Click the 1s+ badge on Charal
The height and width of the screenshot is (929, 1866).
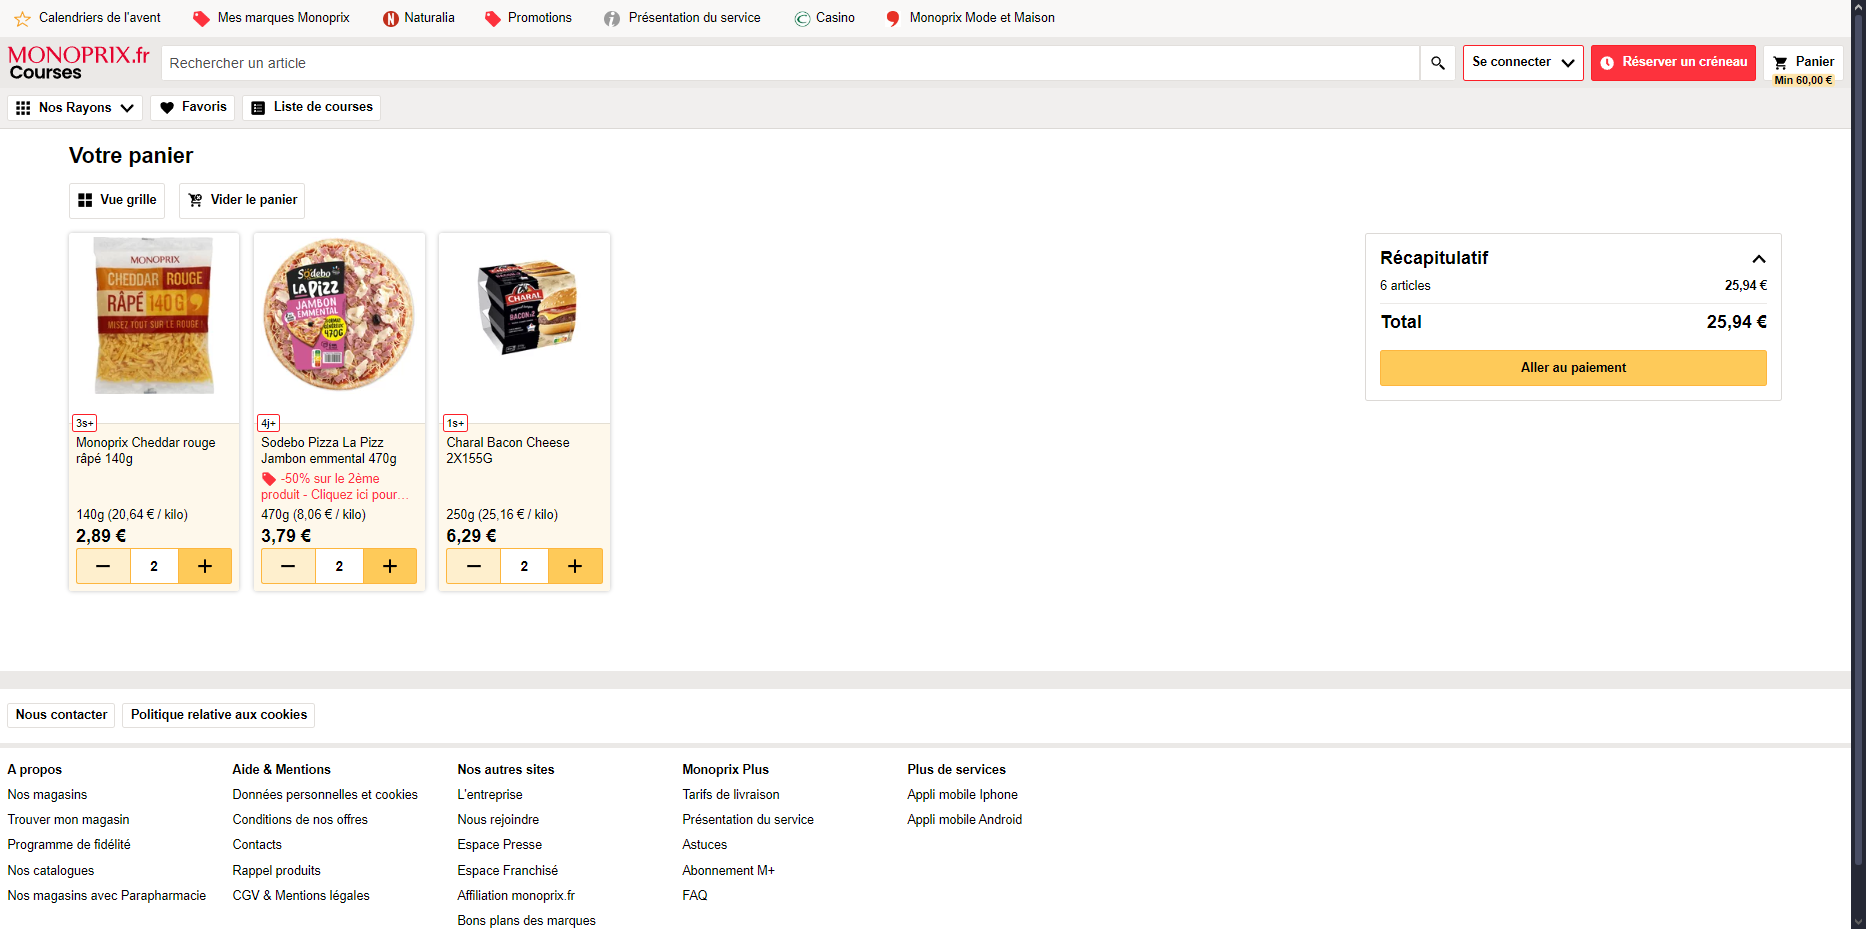[x=455, y=423]
